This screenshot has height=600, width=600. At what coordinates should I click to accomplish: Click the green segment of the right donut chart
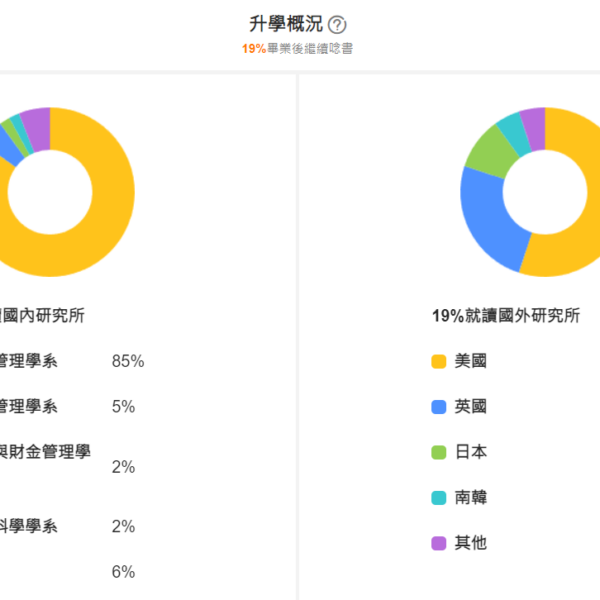(489, 148)
